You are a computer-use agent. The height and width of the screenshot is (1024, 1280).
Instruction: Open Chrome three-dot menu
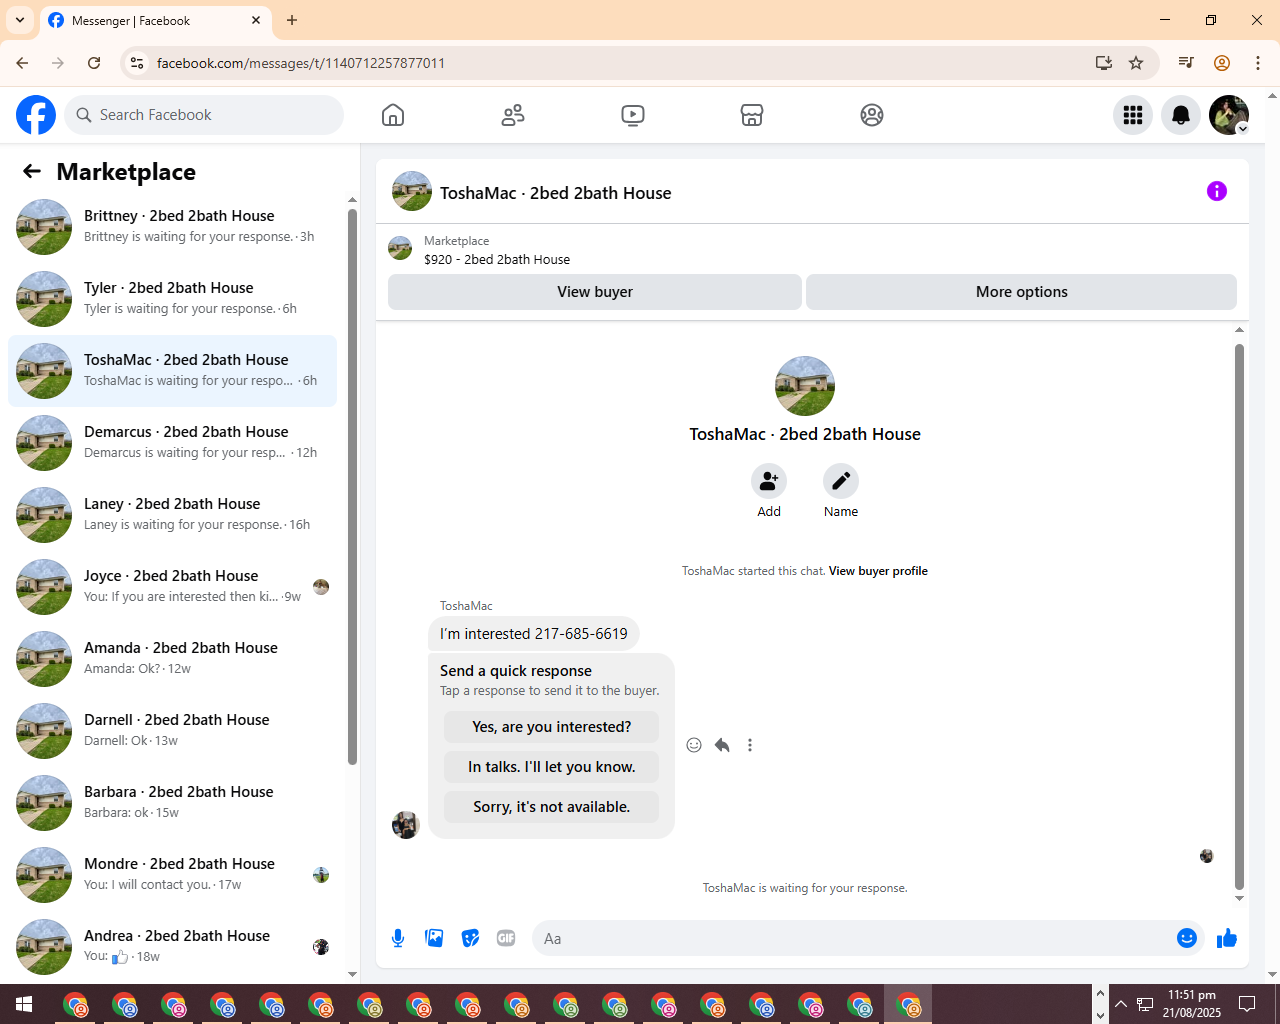coord(1258,63)
